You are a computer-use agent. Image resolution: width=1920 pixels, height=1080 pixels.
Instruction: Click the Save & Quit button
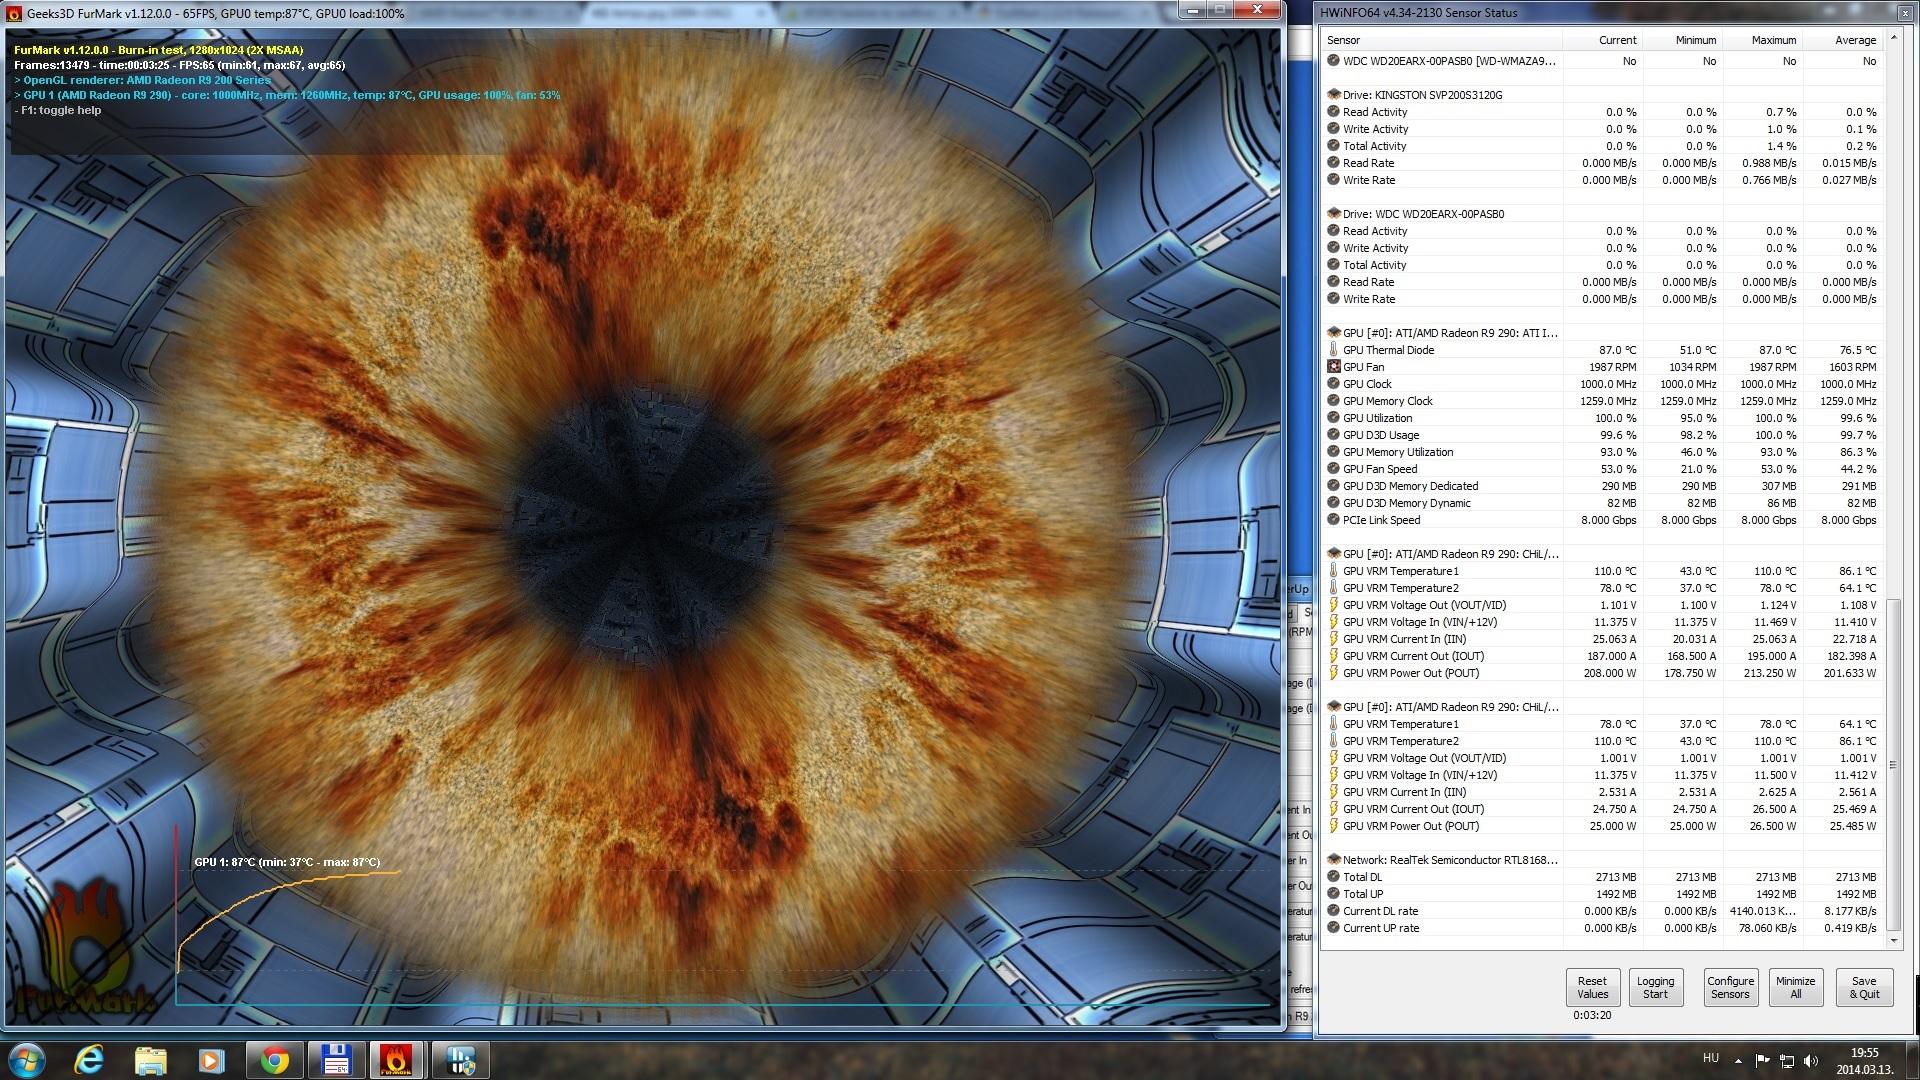pyautogui.click(x=1864, y=987)
